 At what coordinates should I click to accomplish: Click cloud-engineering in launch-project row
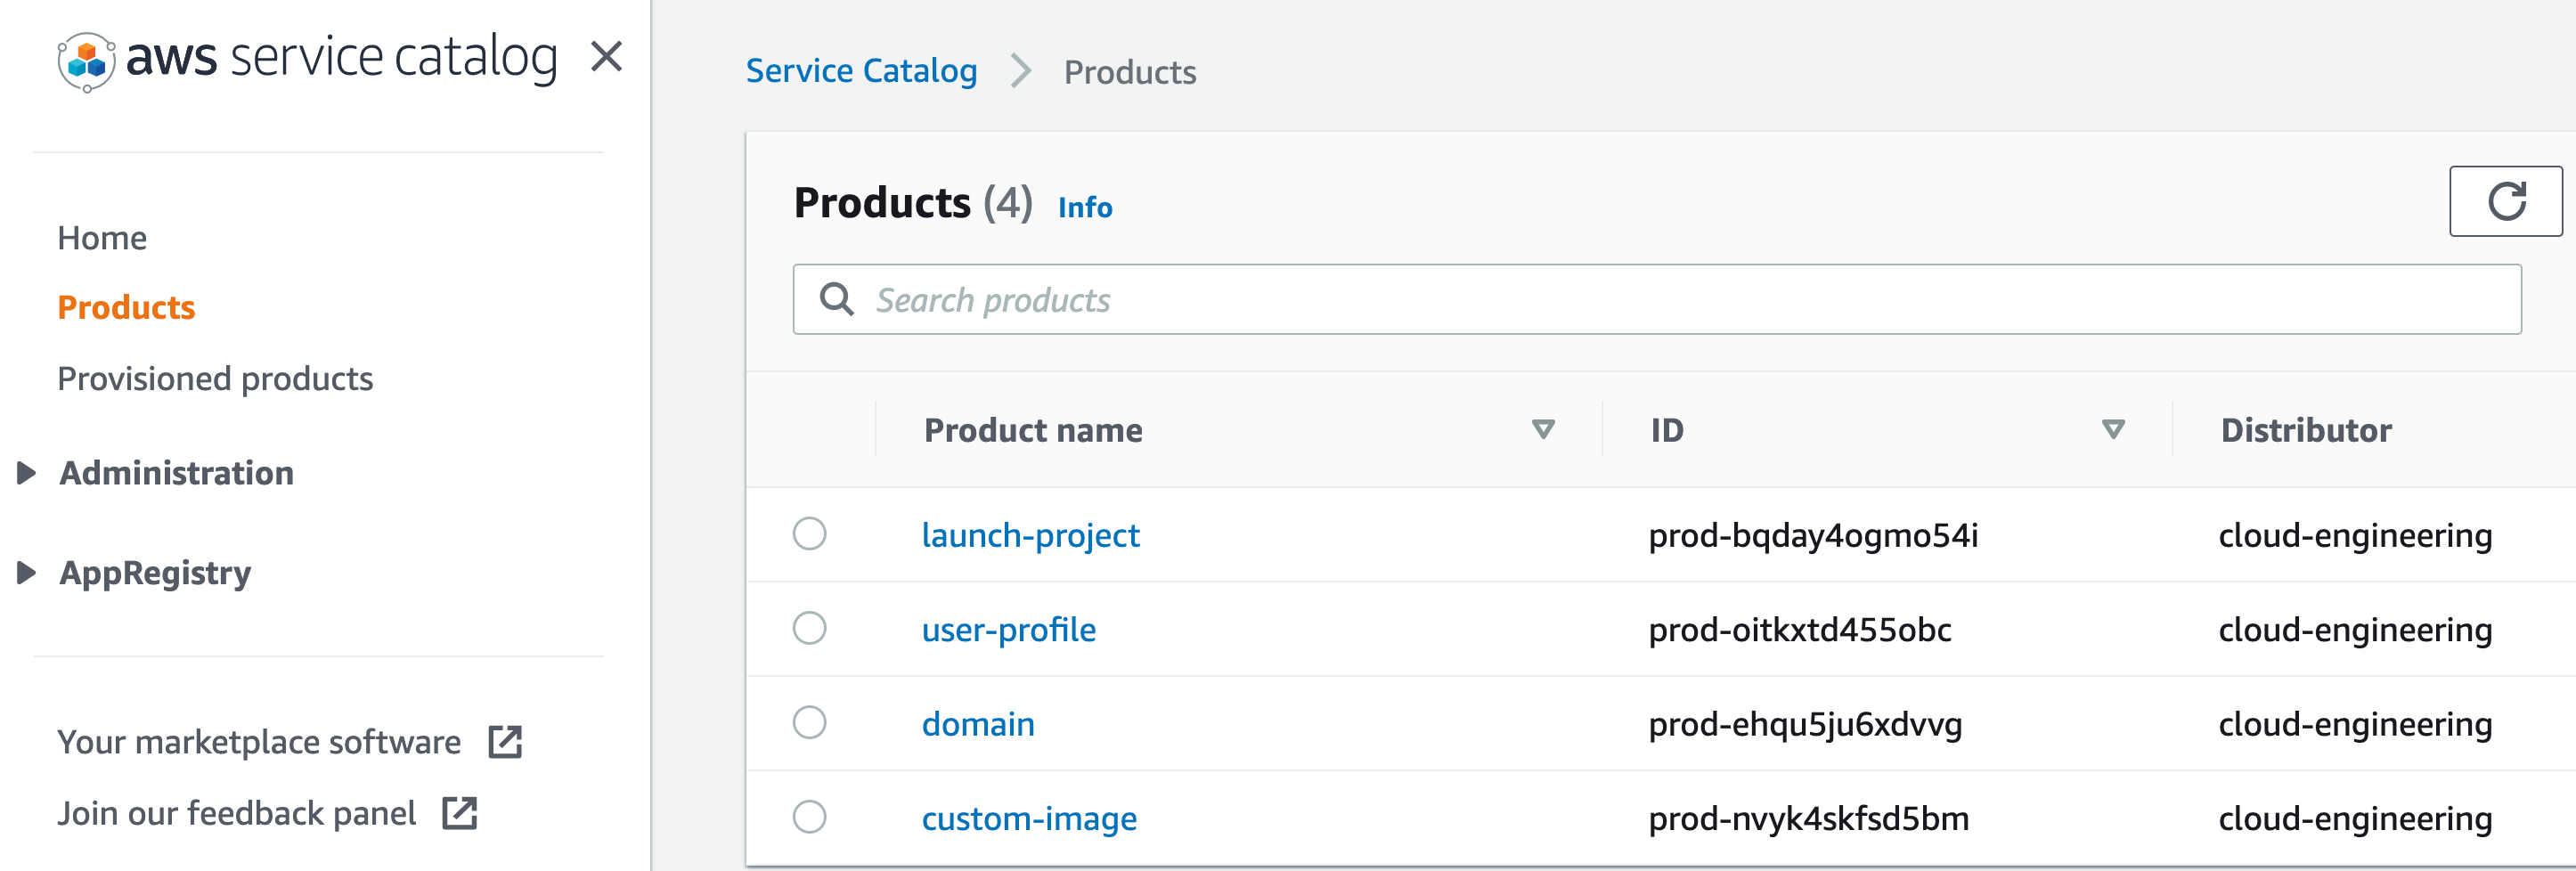pos(2355,535)
